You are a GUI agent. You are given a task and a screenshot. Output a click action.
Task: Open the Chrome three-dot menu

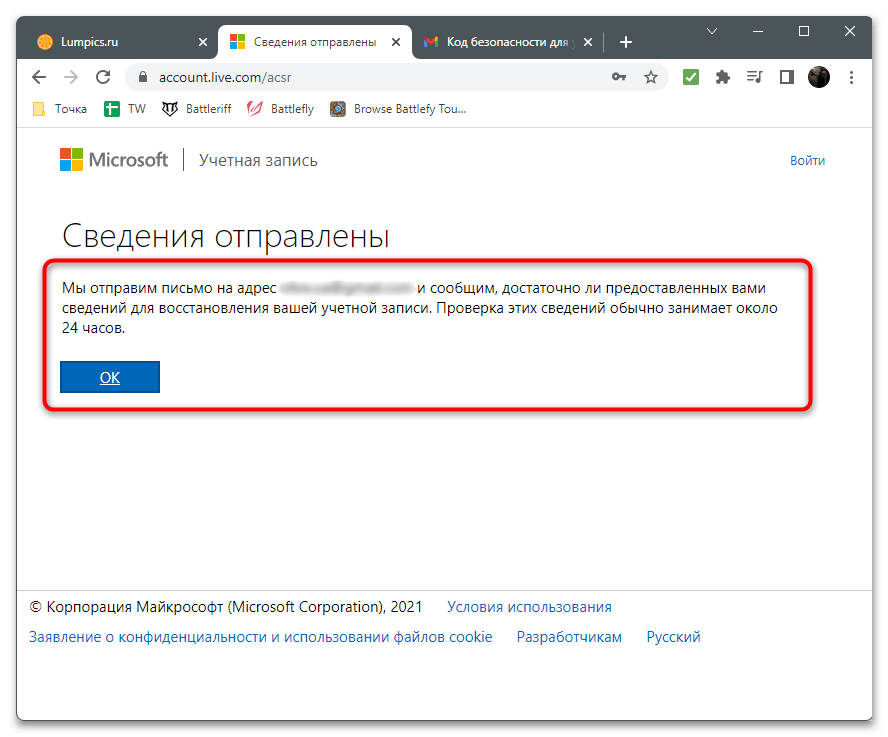coord(851,77)
